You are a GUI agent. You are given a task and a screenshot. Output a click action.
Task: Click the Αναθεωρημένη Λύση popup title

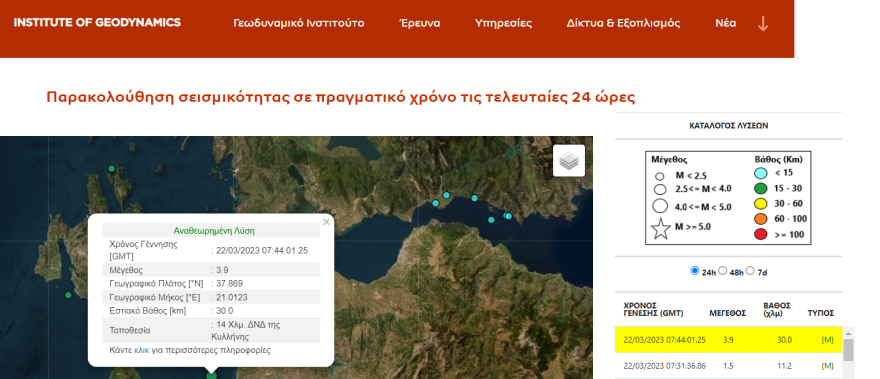pos(214,231)
